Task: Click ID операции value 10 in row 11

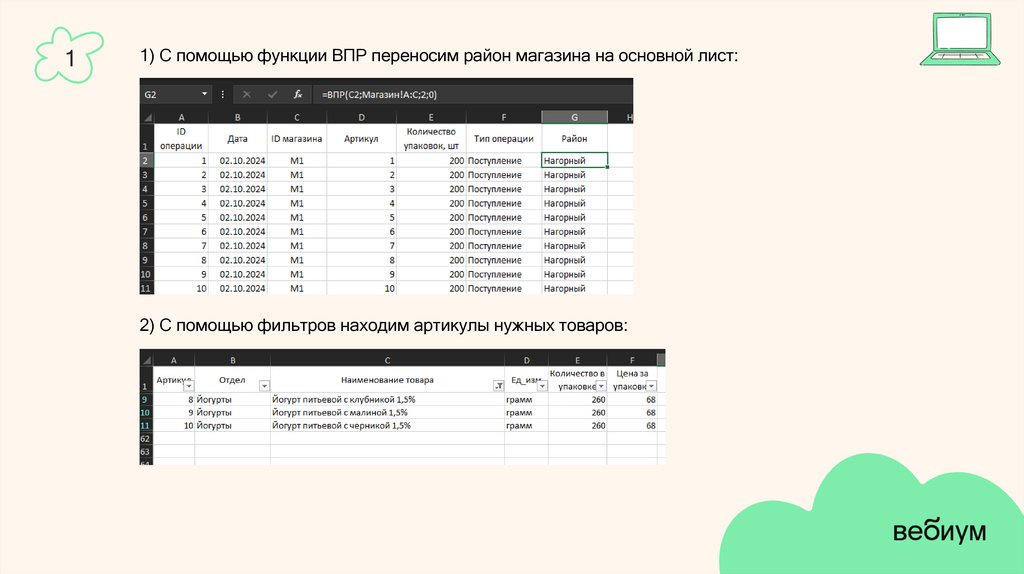Action: coord(181,288)
